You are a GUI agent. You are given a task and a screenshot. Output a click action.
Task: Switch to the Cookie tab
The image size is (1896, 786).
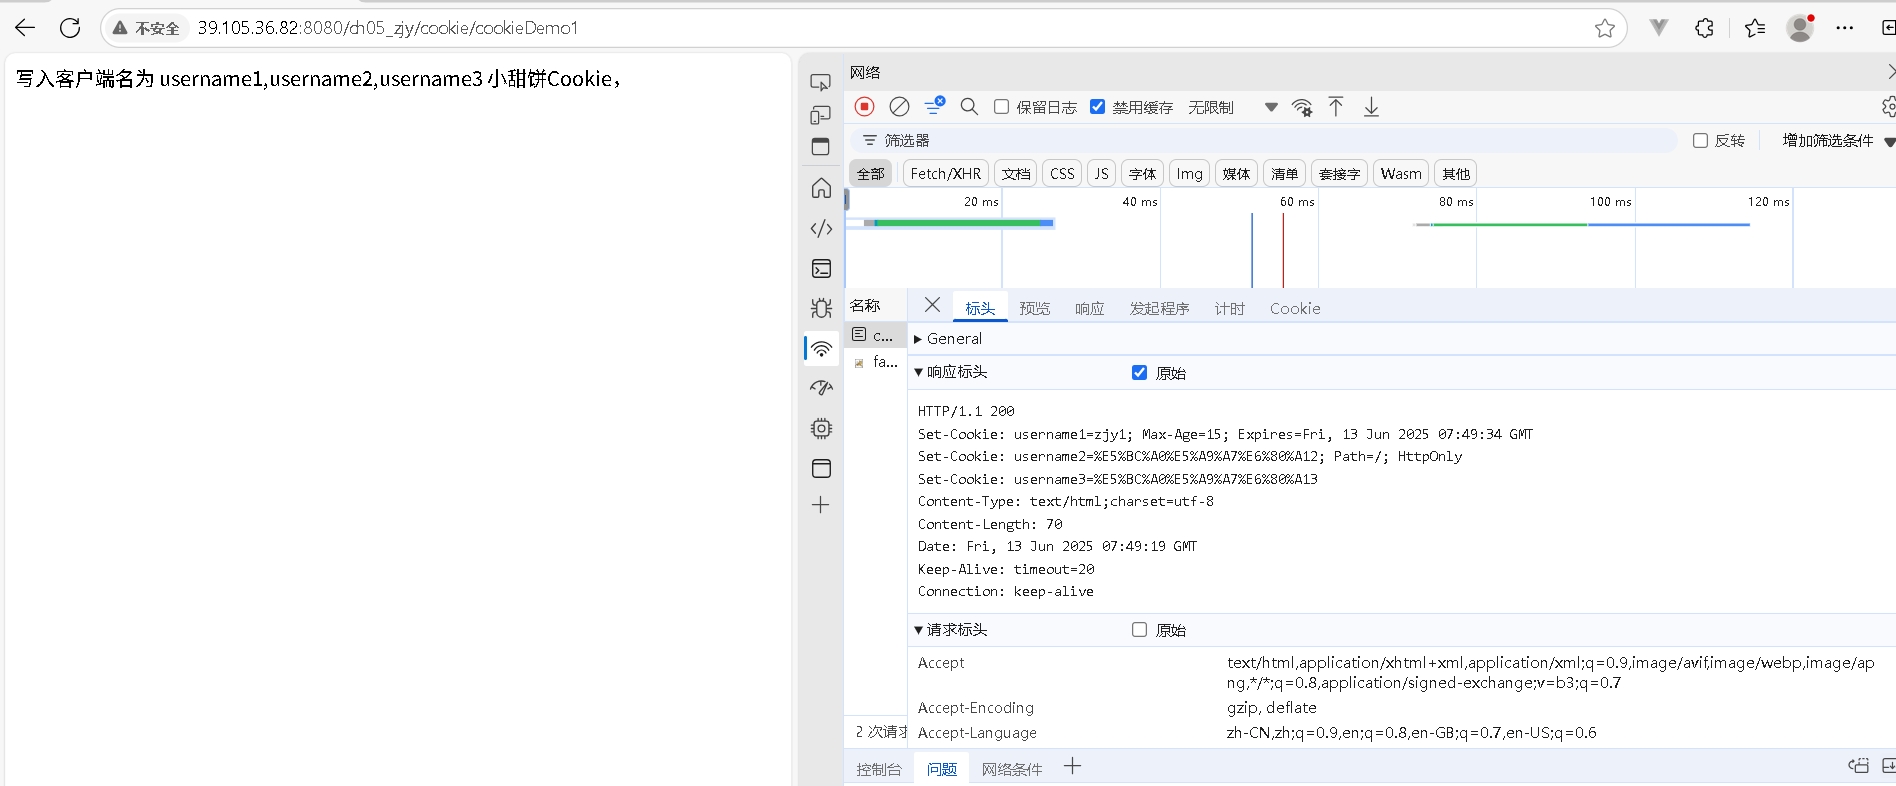pyautogui.click(x=1295, y=309)
